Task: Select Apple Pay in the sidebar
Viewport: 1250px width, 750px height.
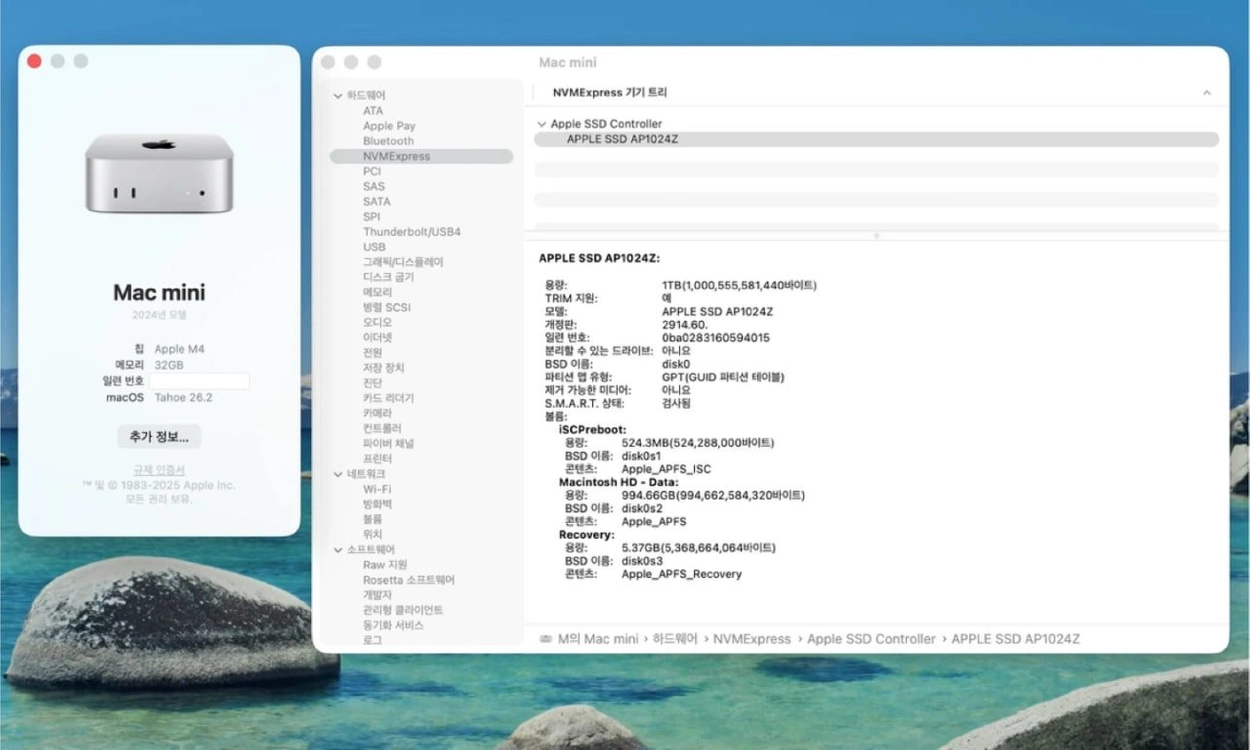Action: pyautogui.click(x=389, y=126)
